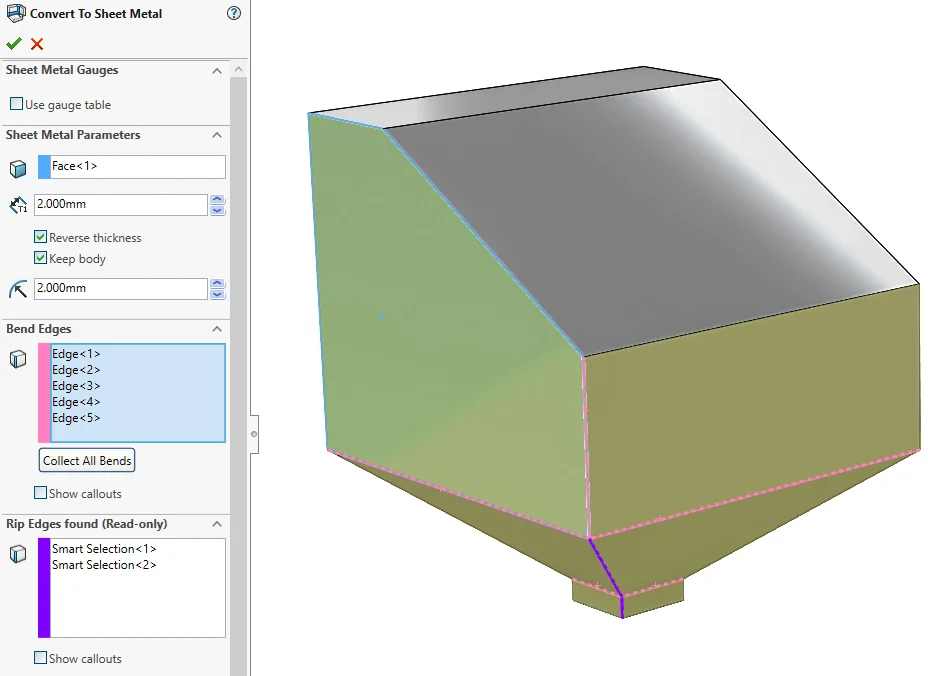Click the blue Face<1> selection color bar
Image resolution: width=951 pixels, height=676 pixels.
[x=44, y=167]
